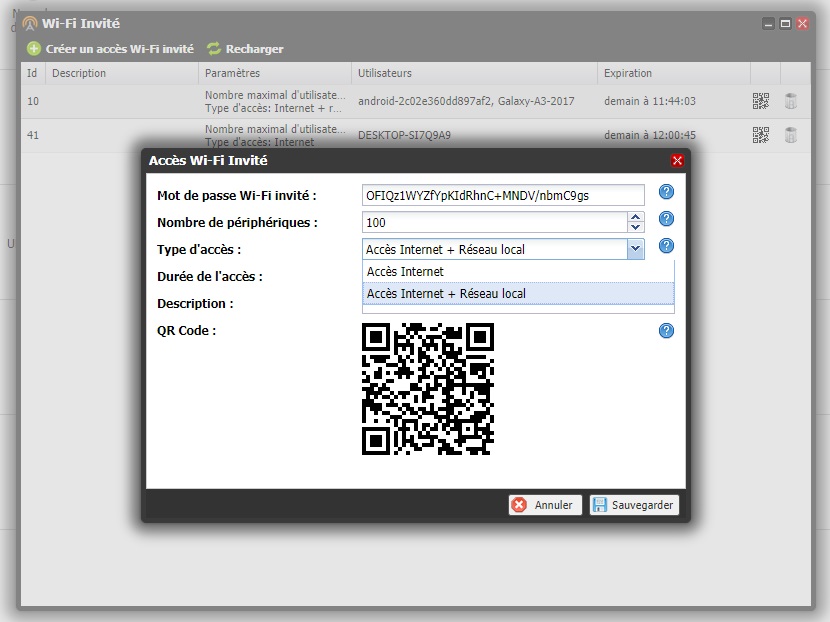
Task: Click help icon for Nombre de périphériques
Action: pyautogui.click(x=666, y=219)
